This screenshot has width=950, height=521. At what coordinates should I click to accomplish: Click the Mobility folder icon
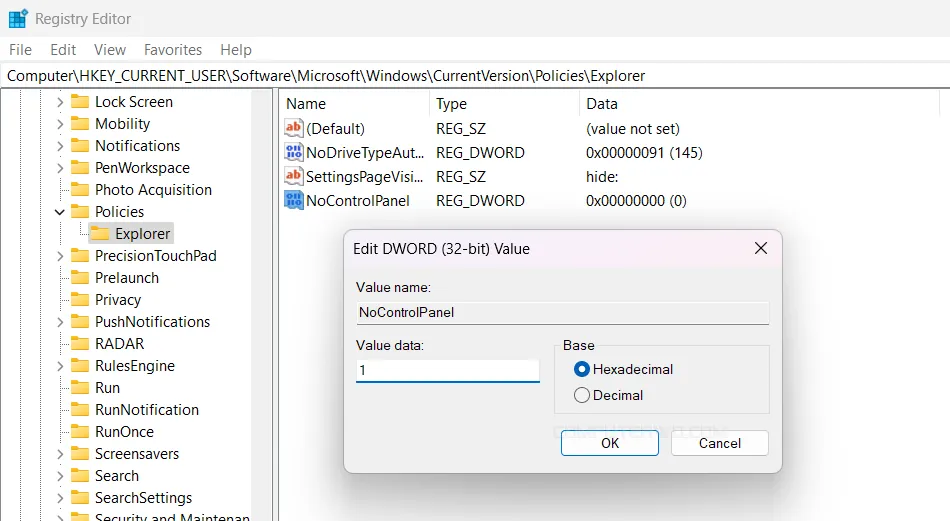coord(80,124)
